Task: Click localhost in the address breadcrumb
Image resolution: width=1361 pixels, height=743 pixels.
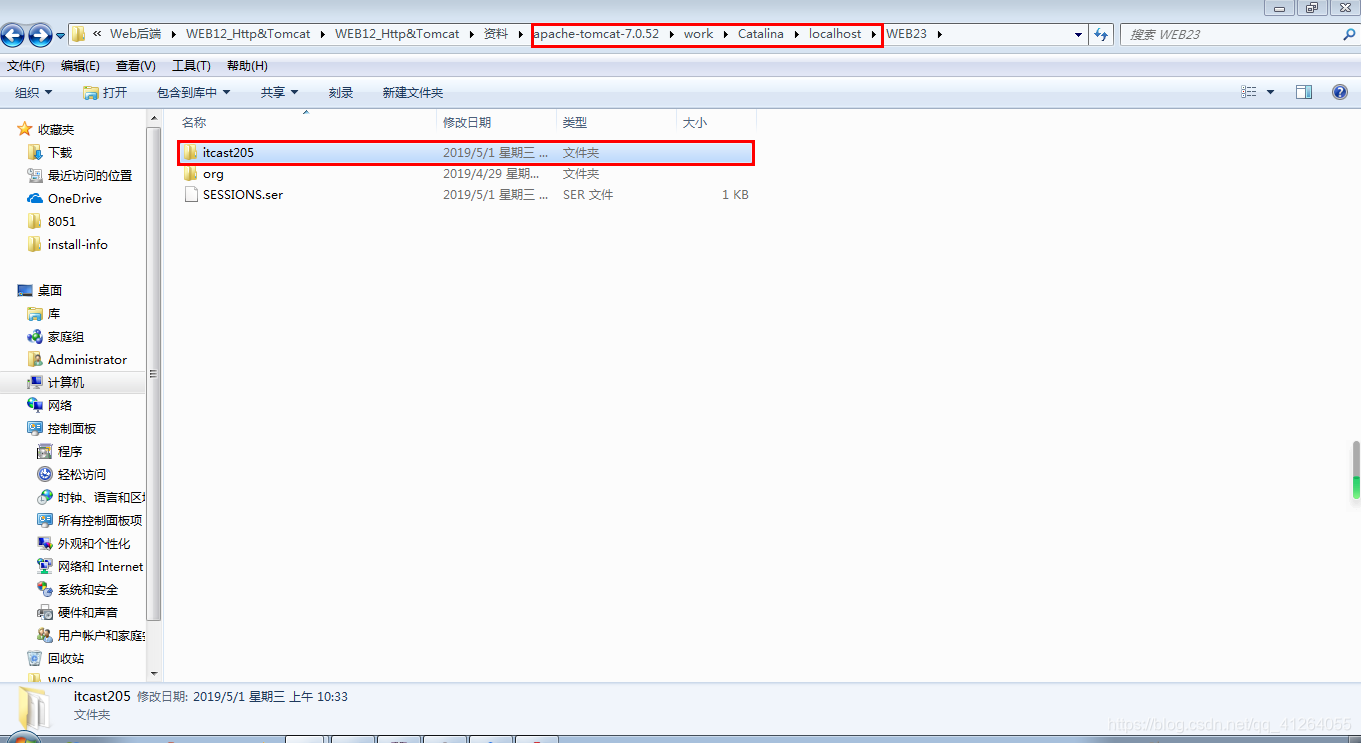Action: click(835, 34)
